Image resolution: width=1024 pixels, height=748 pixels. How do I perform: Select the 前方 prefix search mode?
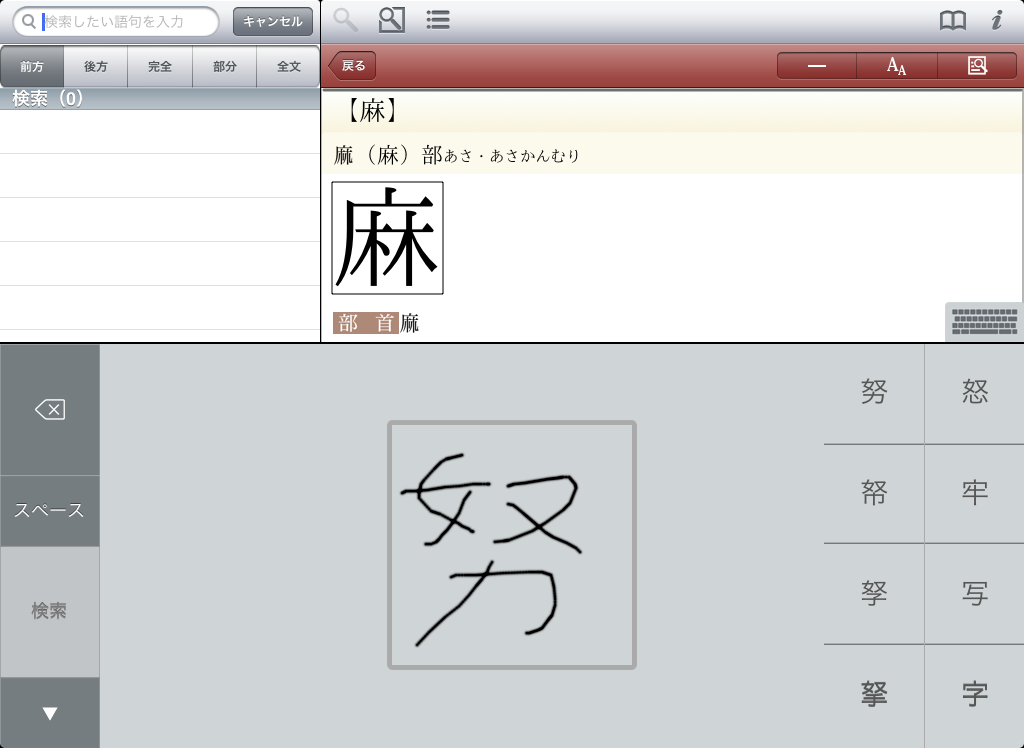[x=32, y=67]
